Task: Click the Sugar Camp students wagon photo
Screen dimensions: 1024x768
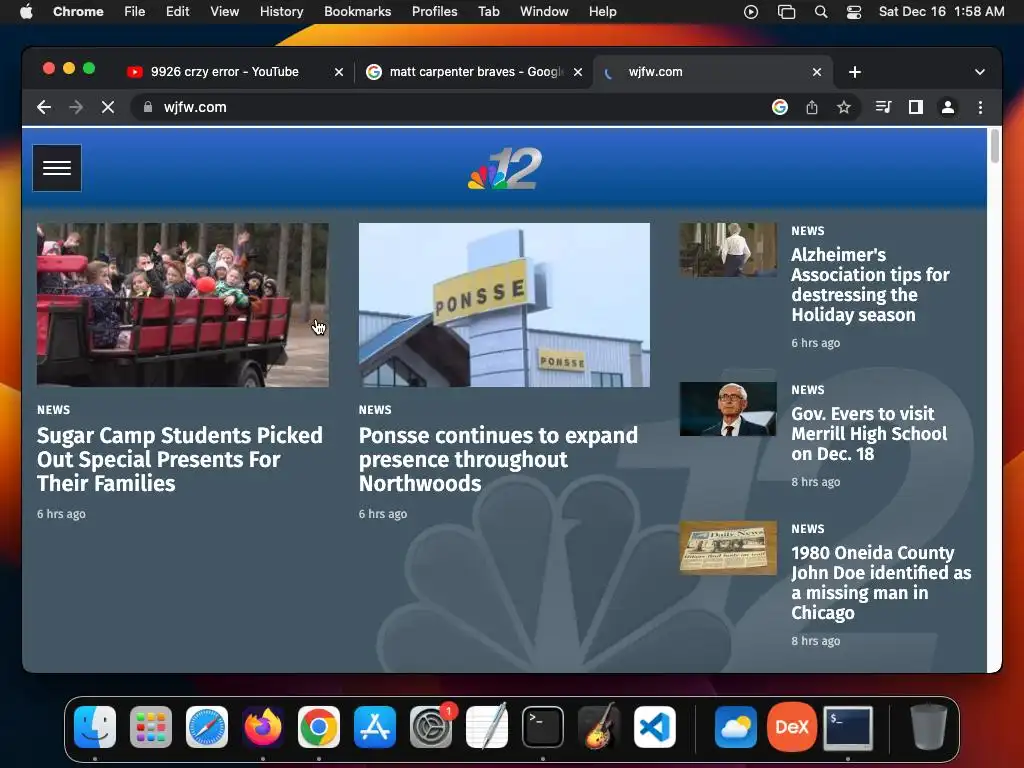Action: click(x=183, y=305)
